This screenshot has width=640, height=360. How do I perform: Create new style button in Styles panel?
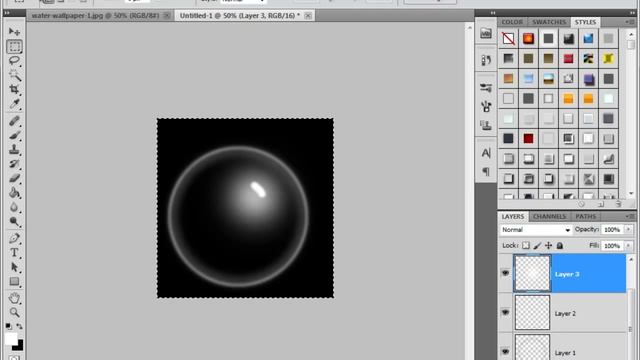pyautogui.click(x=601, y=204)
